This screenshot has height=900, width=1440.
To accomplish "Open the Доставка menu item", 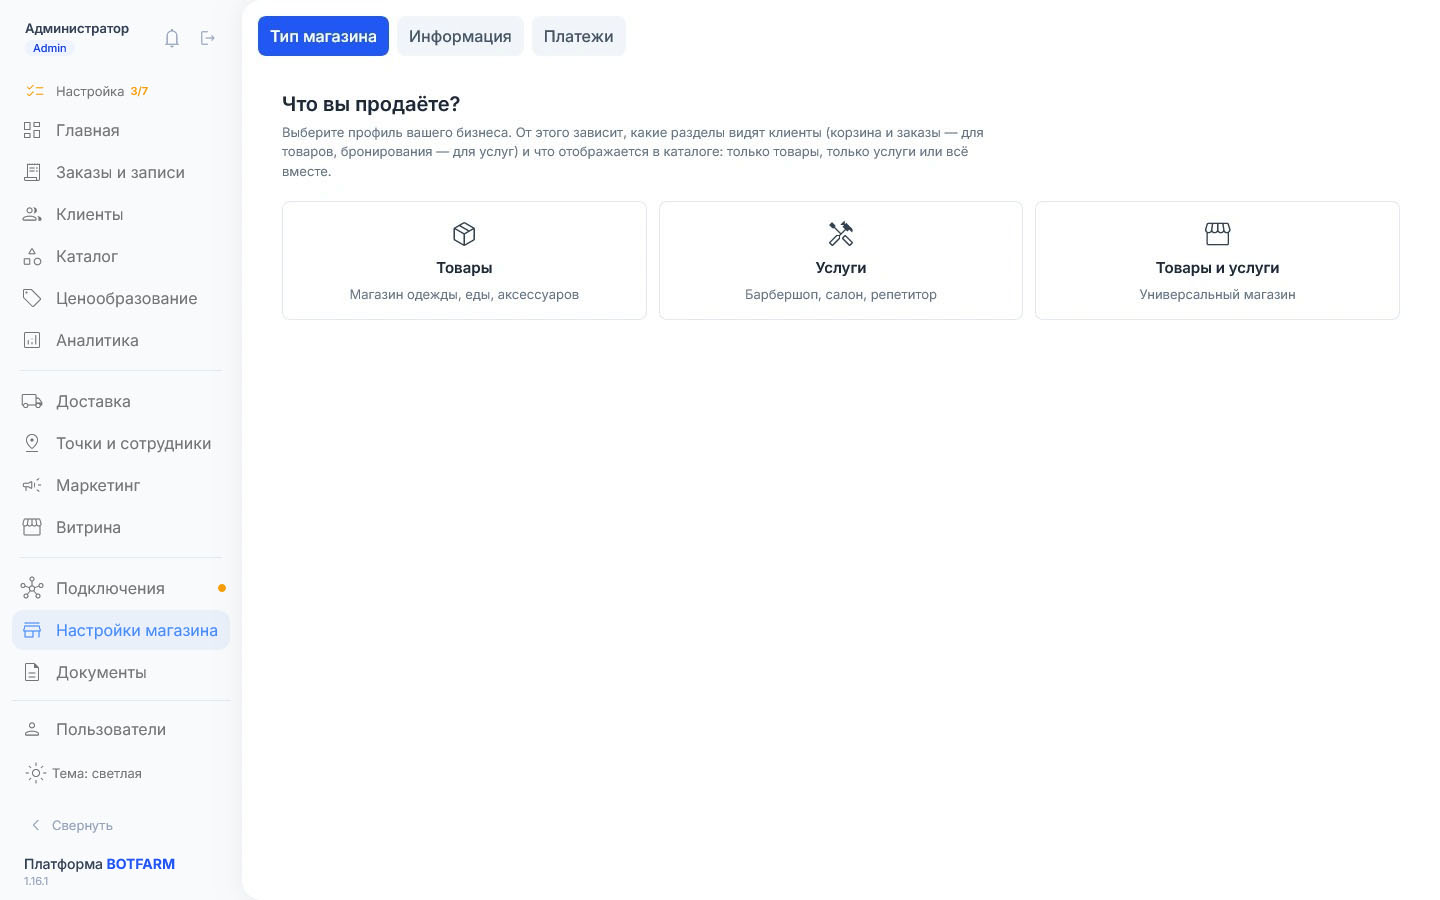I will [x=121, y=401].
